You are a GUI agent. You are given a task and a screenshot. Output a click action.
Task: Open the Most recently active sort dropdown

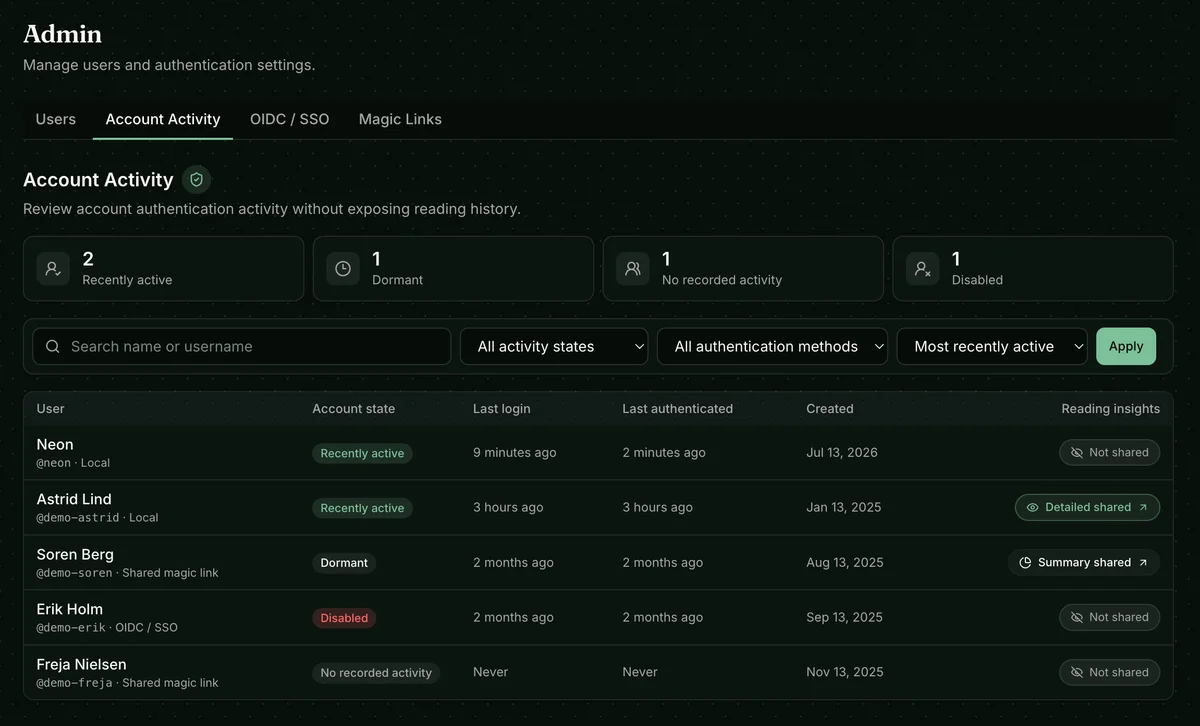pos(992,346)
